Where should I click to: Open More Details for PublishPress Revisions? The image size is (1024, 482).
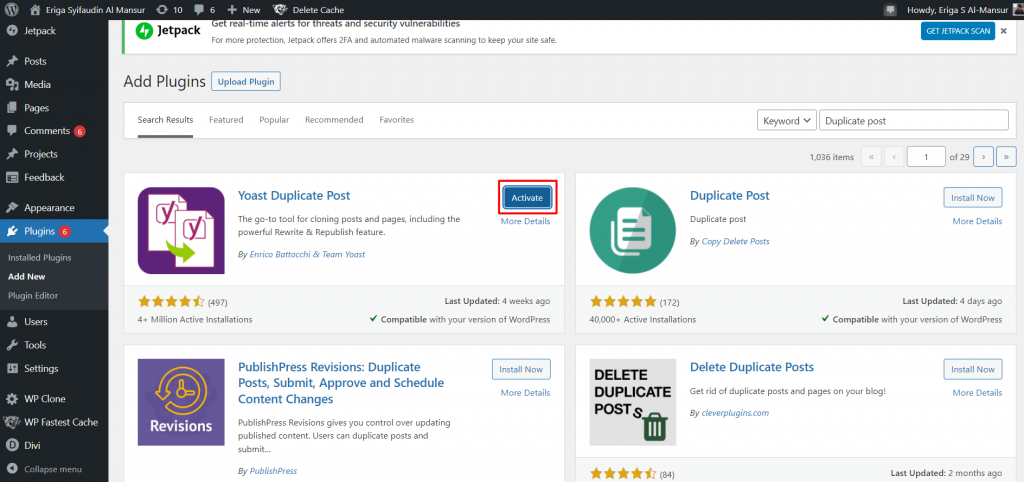tap(525, 393)
